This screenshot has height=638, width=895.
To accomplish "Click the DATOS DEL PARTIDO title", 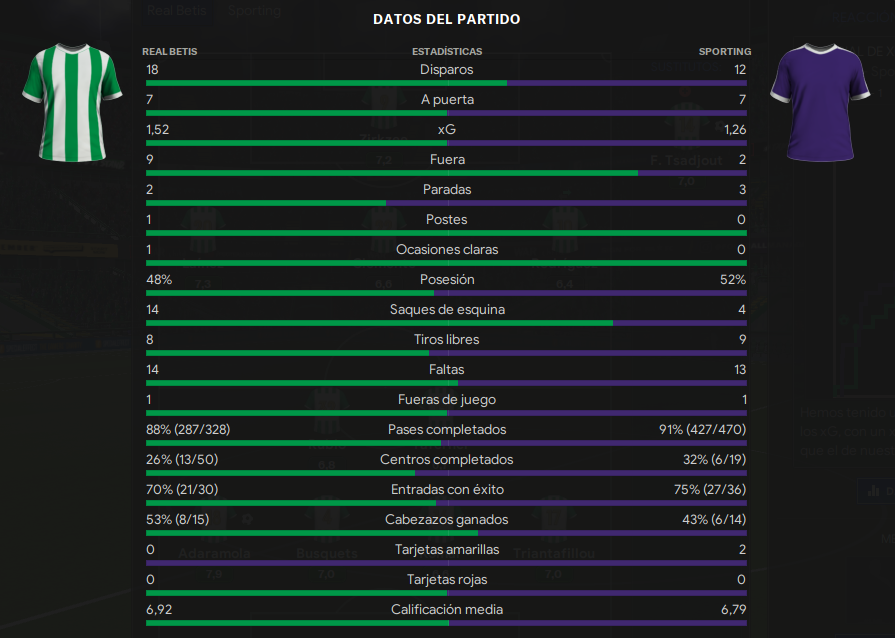I will pos(447,19).
